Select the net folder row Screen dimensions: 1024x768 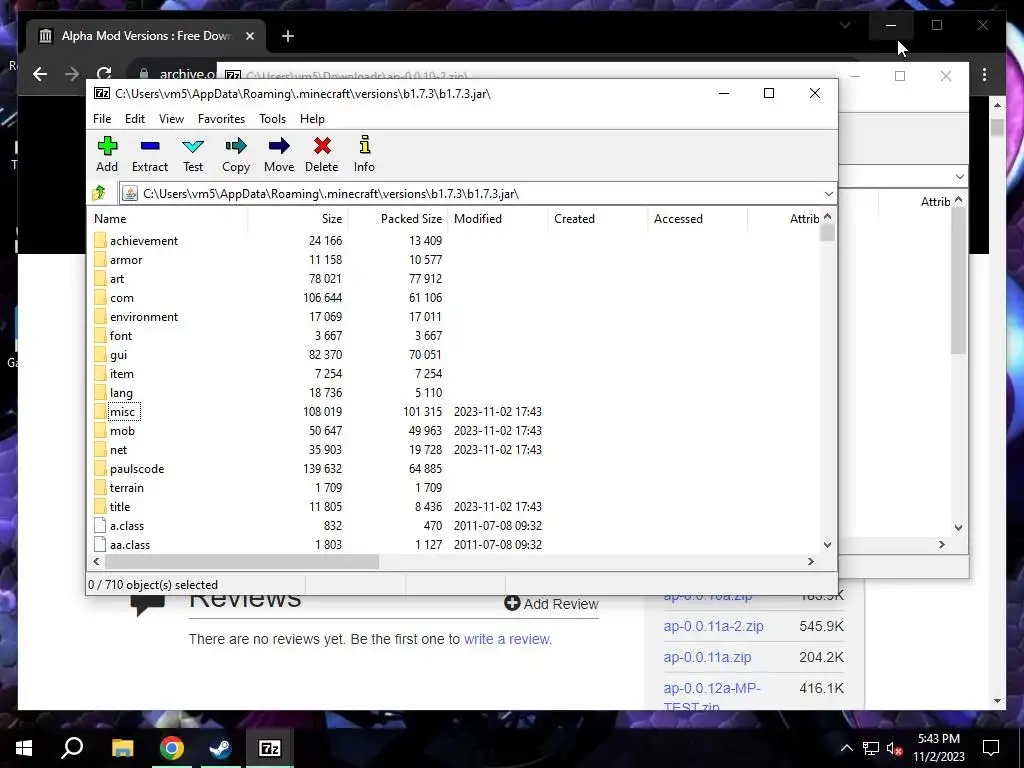click(453, 449)
